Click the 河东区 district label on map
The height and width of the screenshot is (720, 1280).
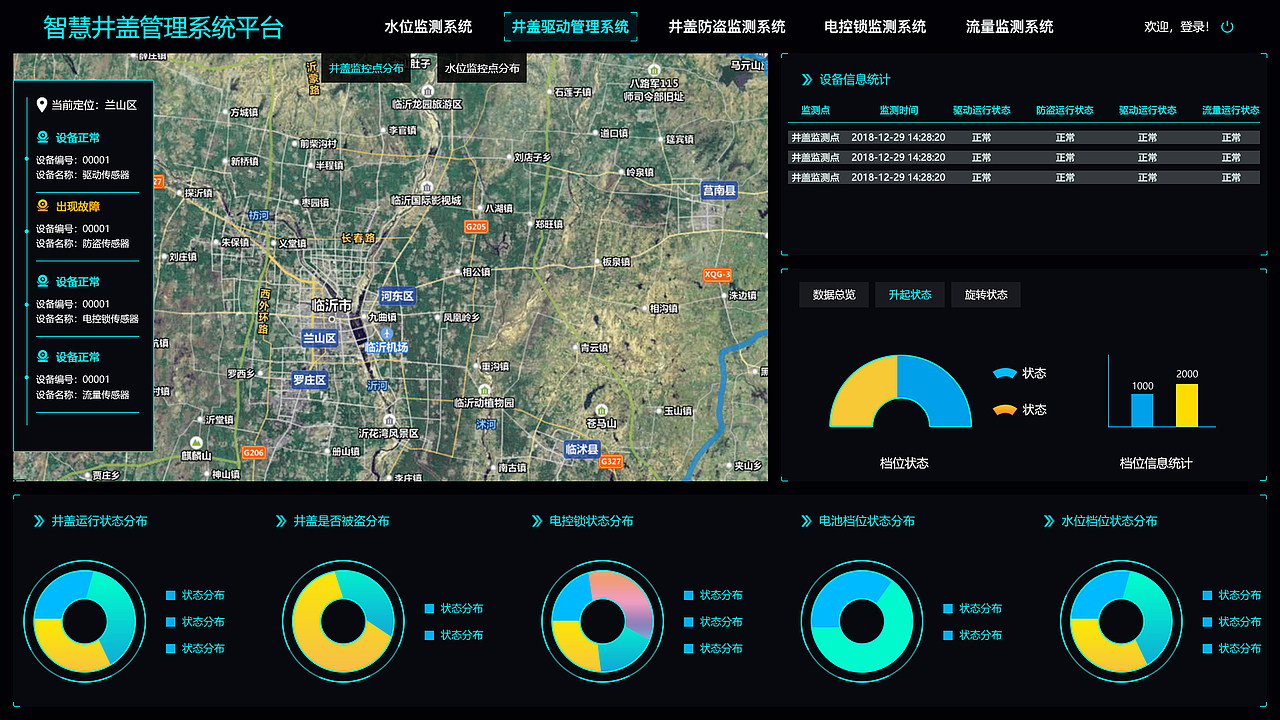click(397, 296)
